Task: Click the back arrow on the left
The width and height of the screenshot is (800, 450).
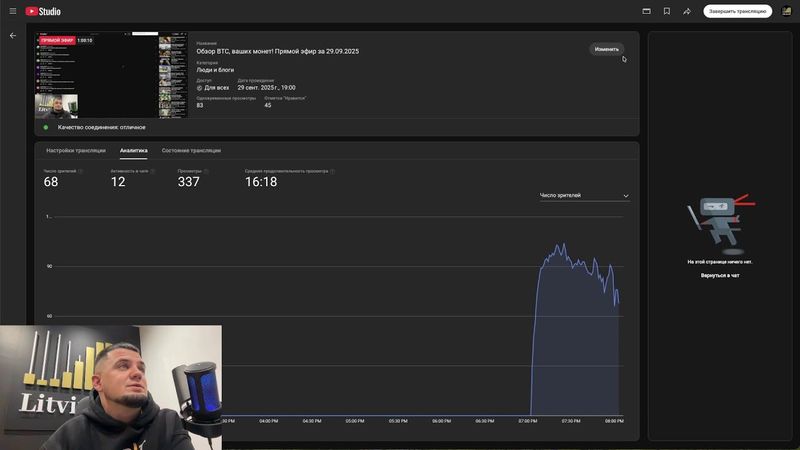Action: point(13,35)
